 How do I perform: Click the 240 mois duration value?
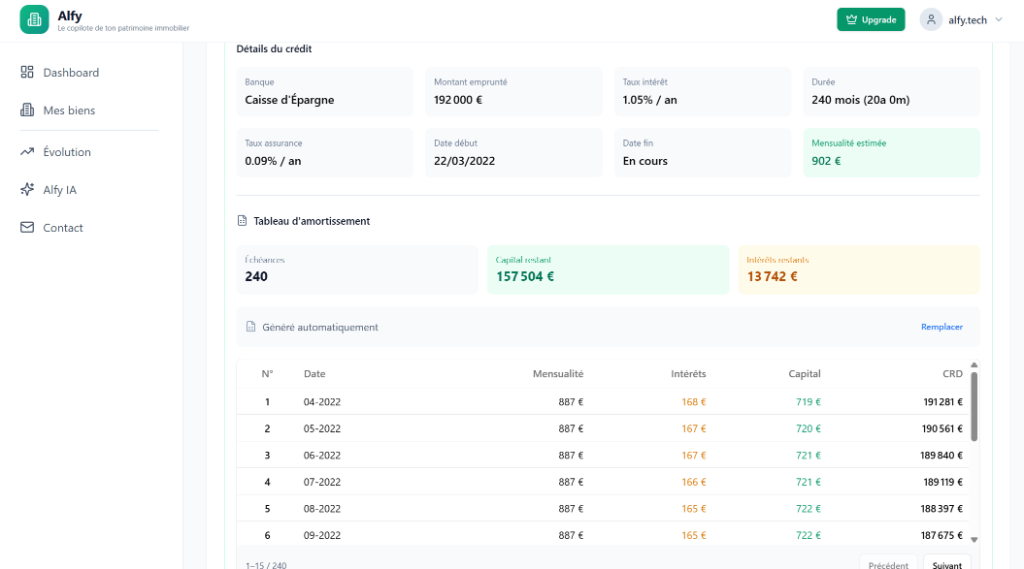pos(861,100)
